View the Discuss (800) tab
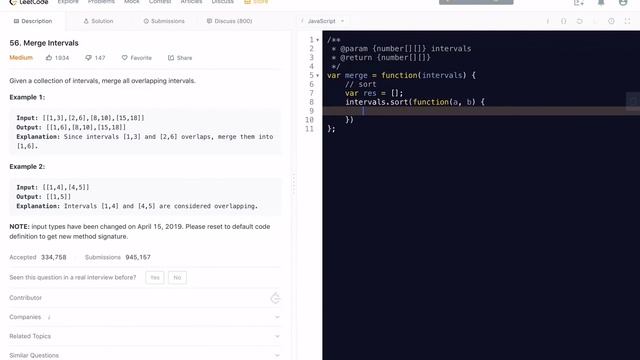 (229, 21)
